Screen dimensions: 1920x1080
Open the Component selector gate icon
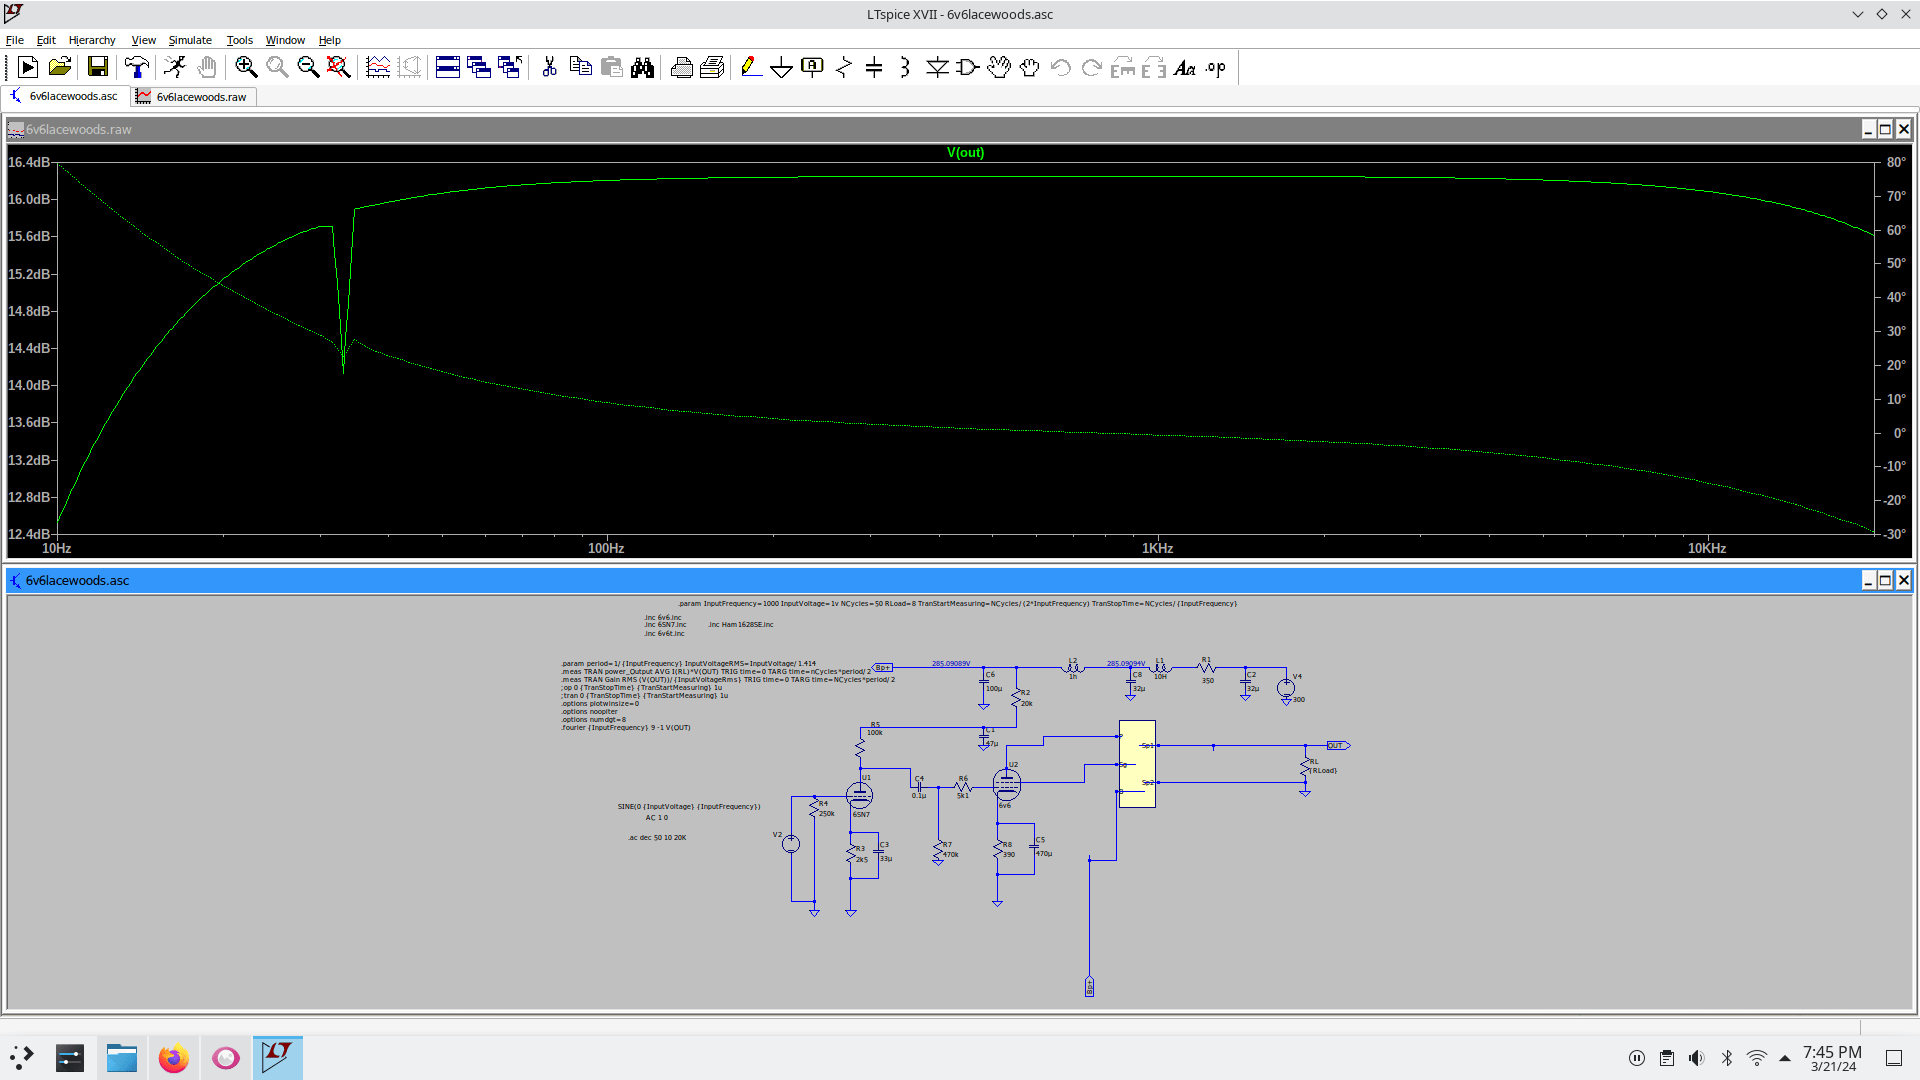[x=968, y=67]
